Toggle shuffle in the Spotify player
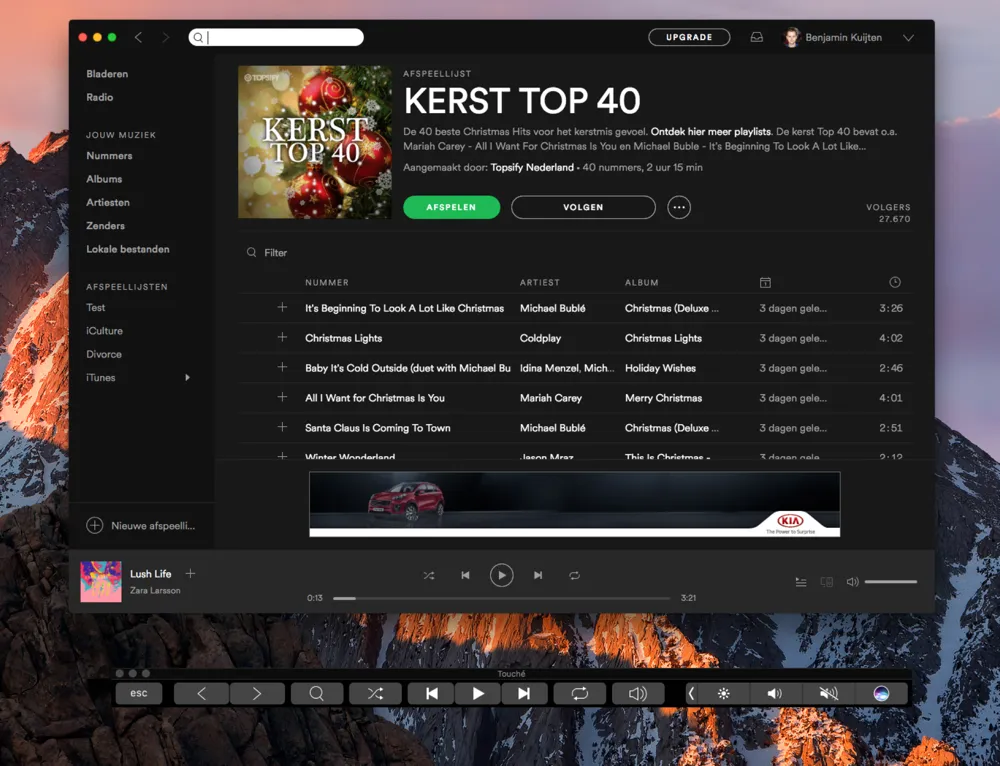This screenshot has width=1000, height=766. tap(429, 575)
